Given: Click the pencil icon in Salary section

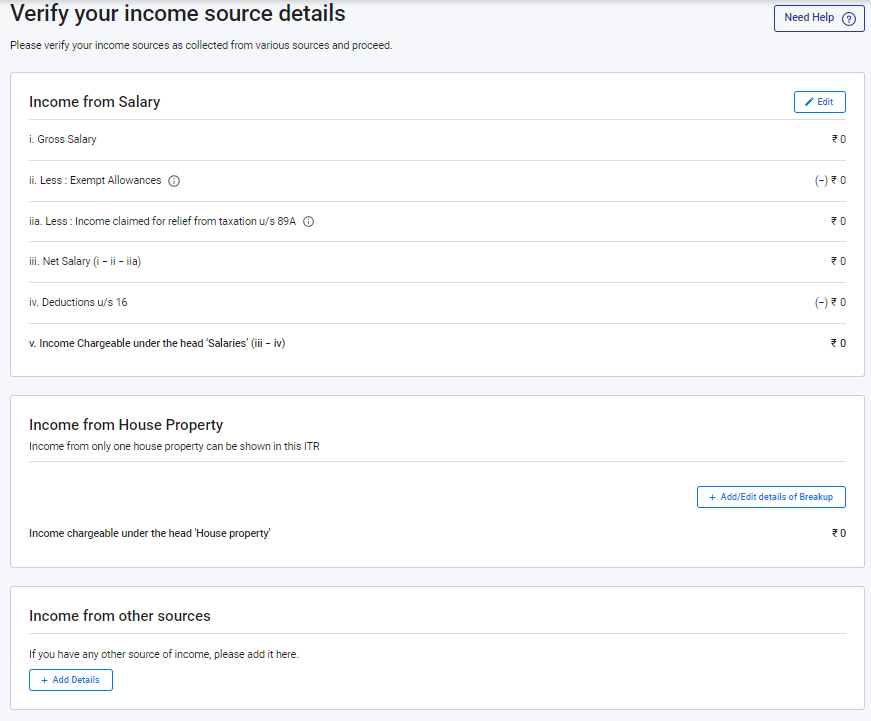Looking at the screenshot, I should pos(809,102).
